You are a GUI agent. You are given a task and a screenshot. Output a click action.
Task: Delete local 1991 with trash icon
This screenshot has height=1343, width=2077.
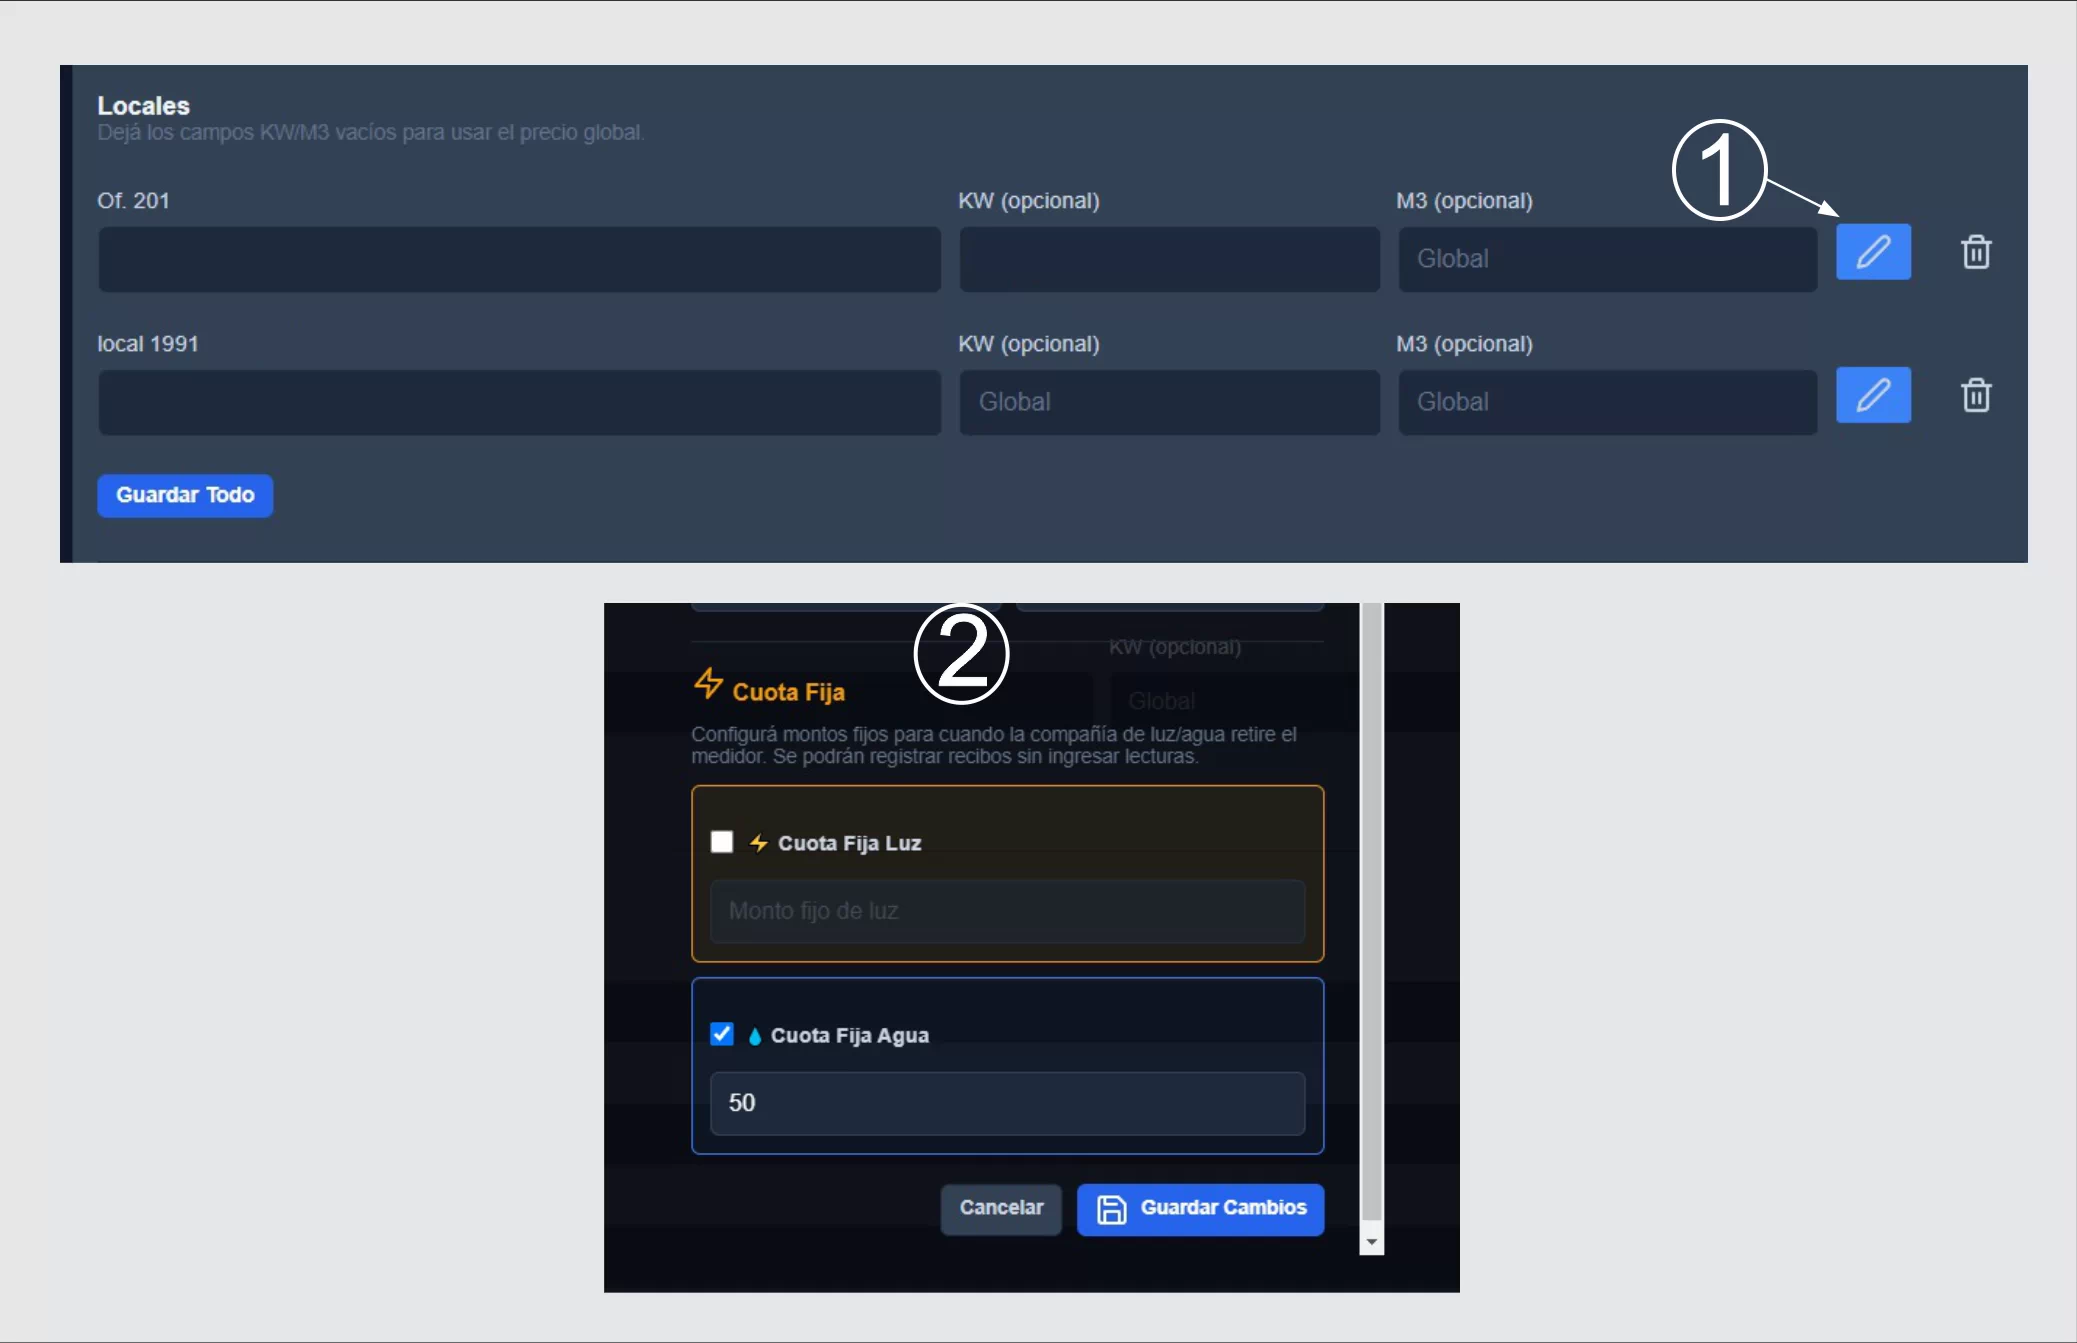click(1976, 395)
